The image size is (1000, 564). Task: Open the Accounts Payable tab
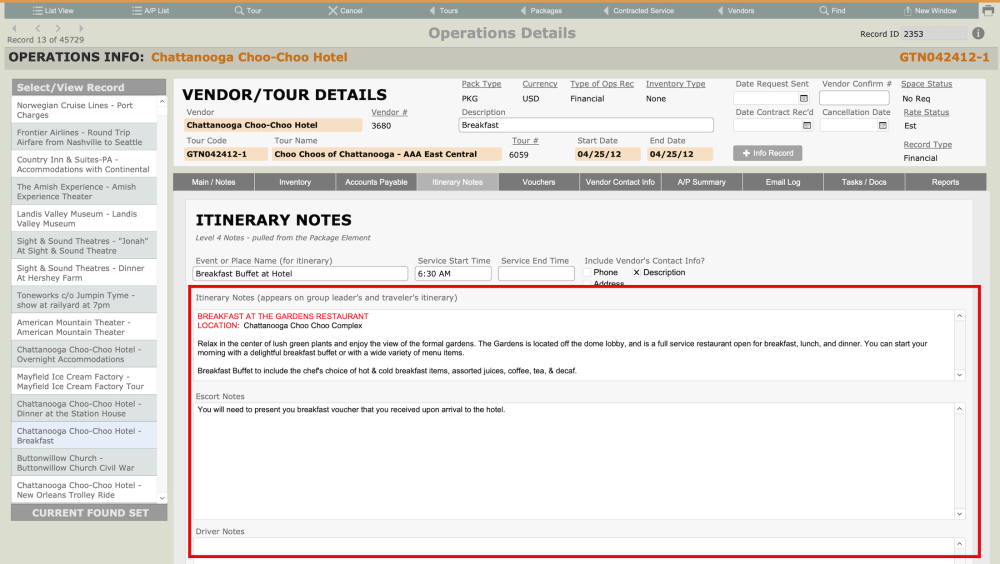pyautogui.click(x=376, y=182)
